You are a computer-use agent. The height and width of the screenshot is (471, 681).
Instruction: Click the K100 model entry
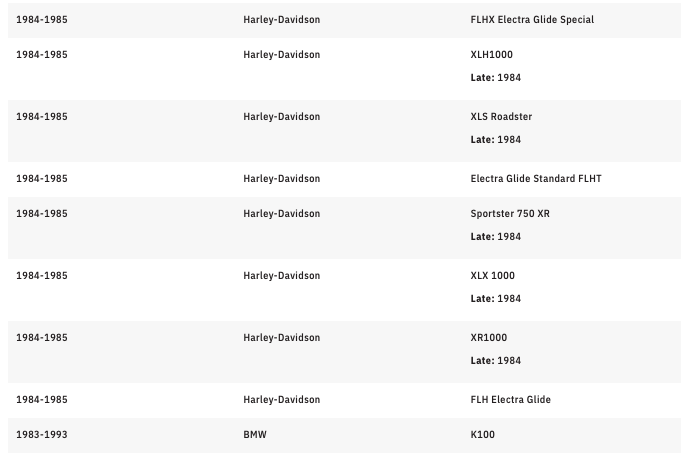coord(482,435)
